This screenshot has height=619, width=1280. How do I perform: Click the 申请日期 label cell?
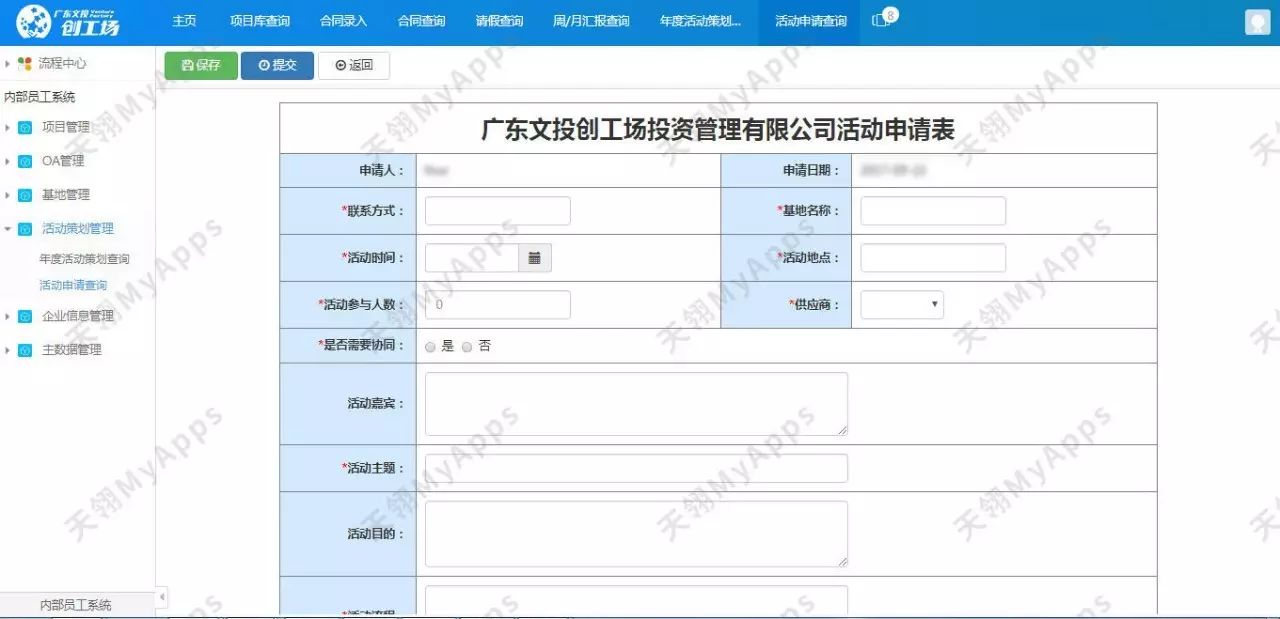pyautogui.click(x=786, y=171)
